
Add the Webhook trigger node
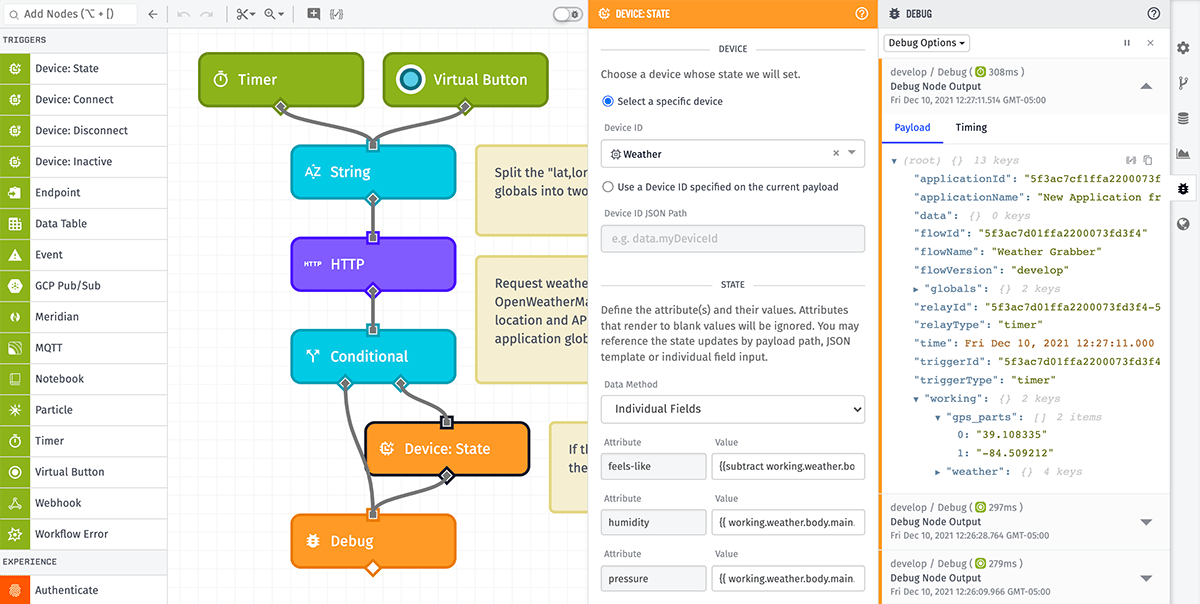coord(83,503)
